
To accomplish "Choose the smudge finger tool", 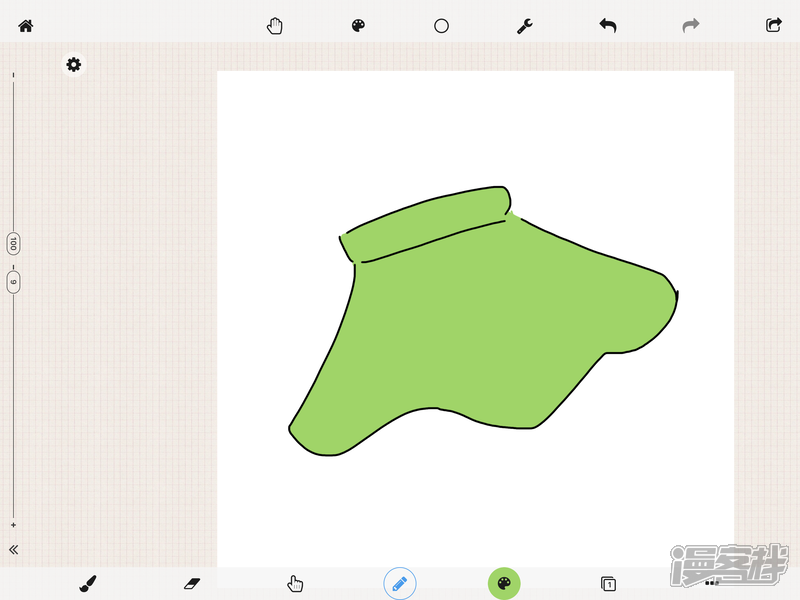I will pyautogui.click(x=295, y=583).
